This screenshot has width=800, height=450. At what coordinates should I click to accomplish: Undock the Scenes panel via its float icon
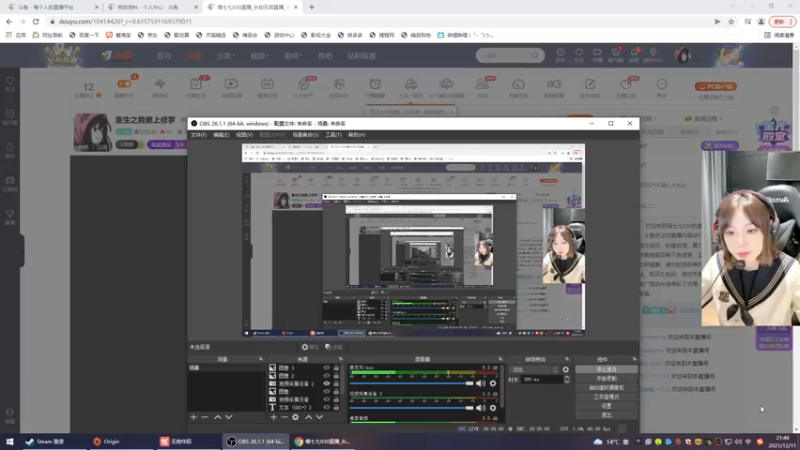261,359
